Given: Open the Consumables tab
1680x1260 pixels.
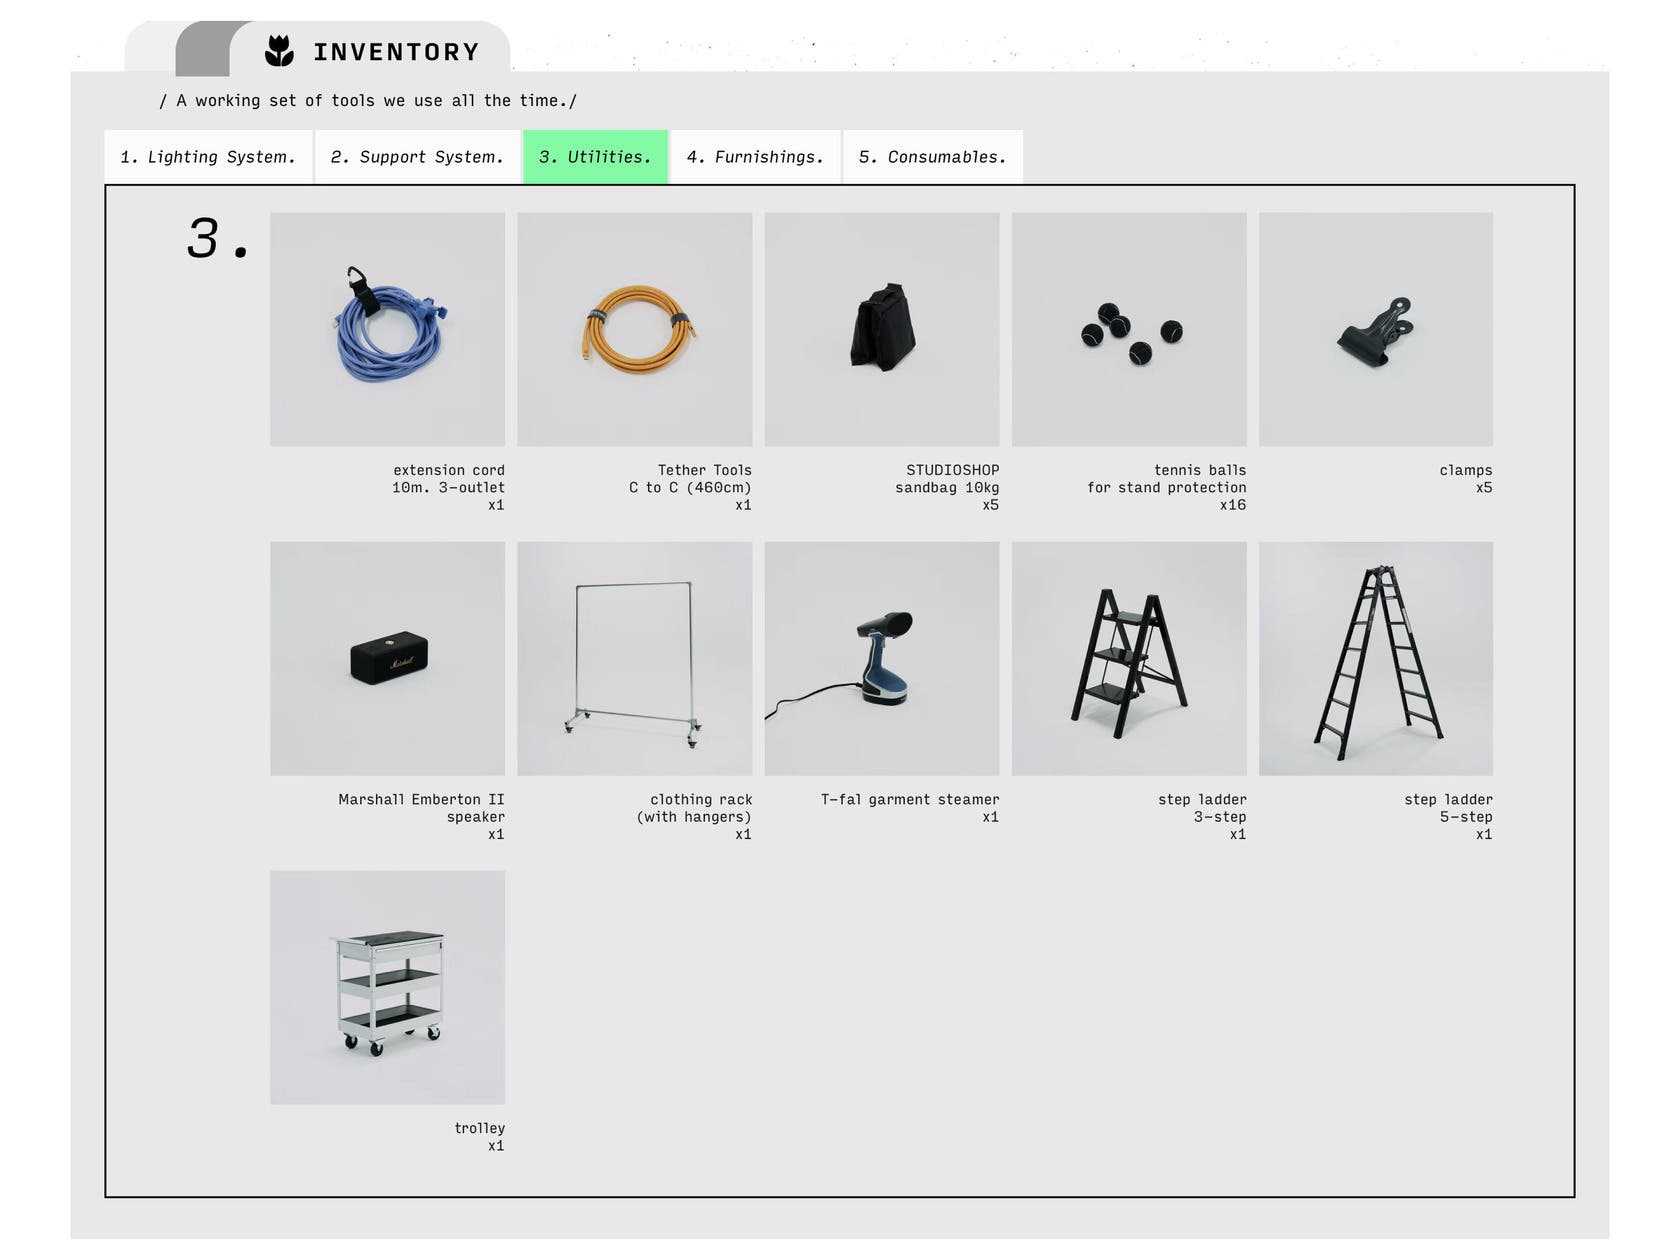Looking at the screenshot, I should click(x=932, y=157).
